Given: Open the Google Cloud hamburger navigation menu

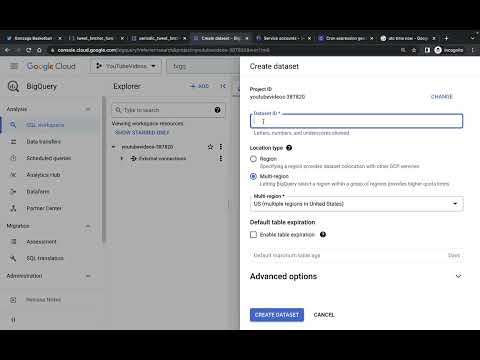Looking at the screenshot, I should (14, 66).
